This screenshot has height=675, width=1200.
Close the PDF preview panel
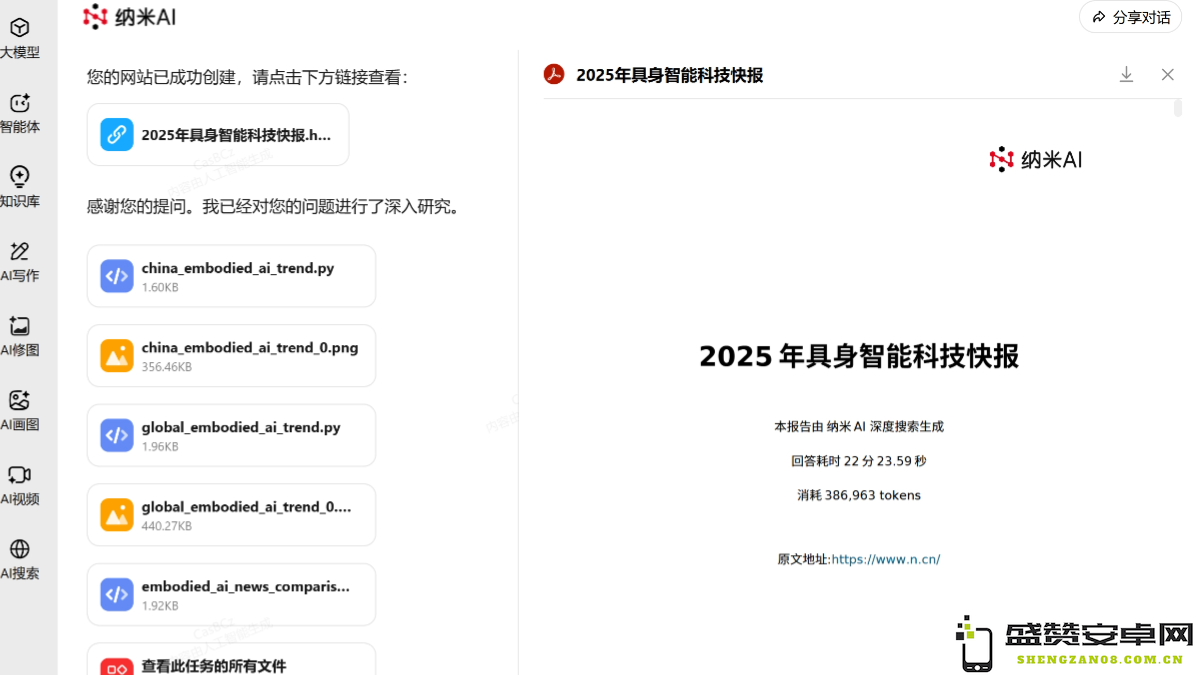pyautogui.click(x=1167, y=75)
